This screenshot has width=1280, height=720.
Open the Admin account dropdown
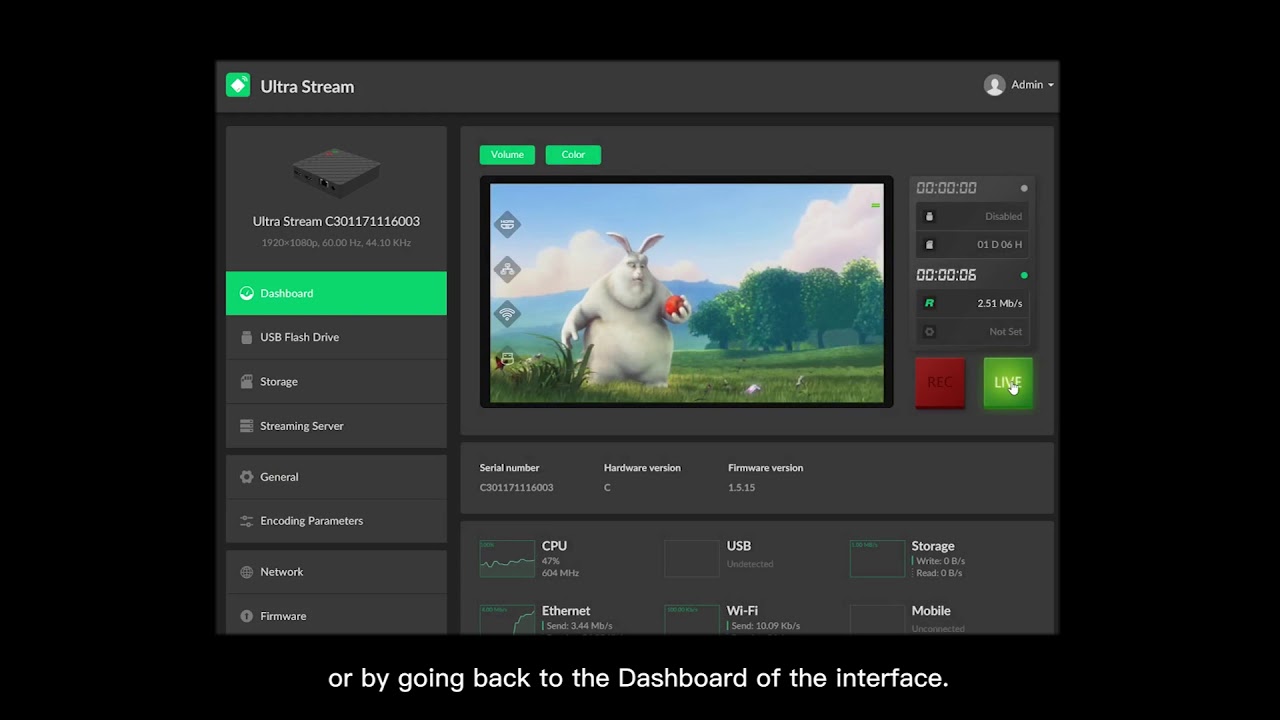coord(1019,85)
